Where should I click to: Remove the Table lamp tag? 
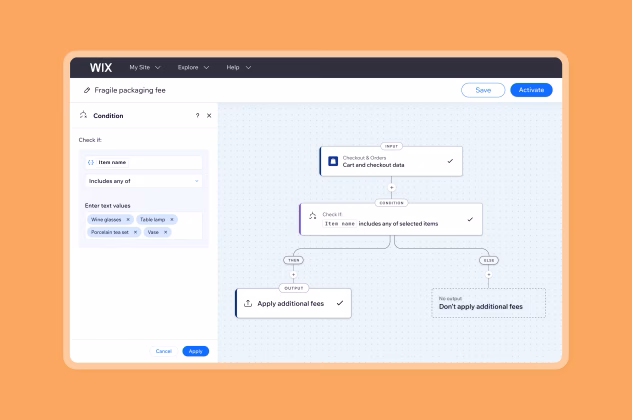coord(172,219)
